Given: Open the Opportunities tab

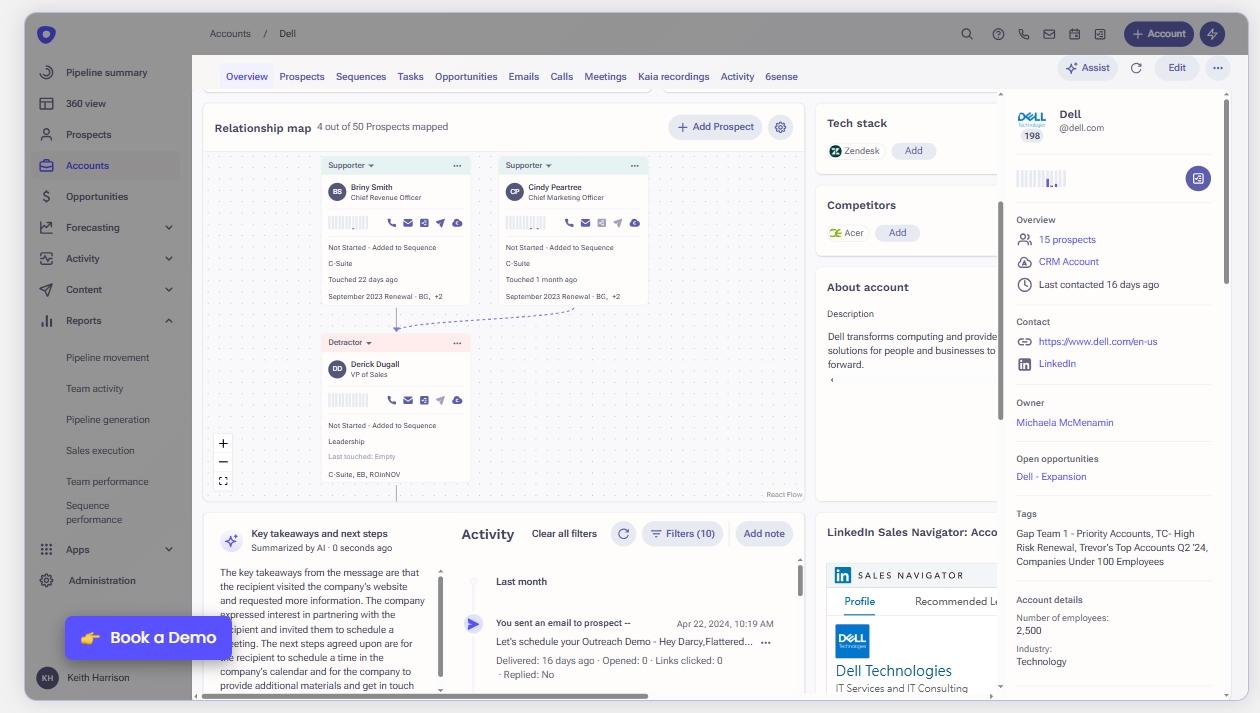Looking at the screenshot, I should point(466,77).
